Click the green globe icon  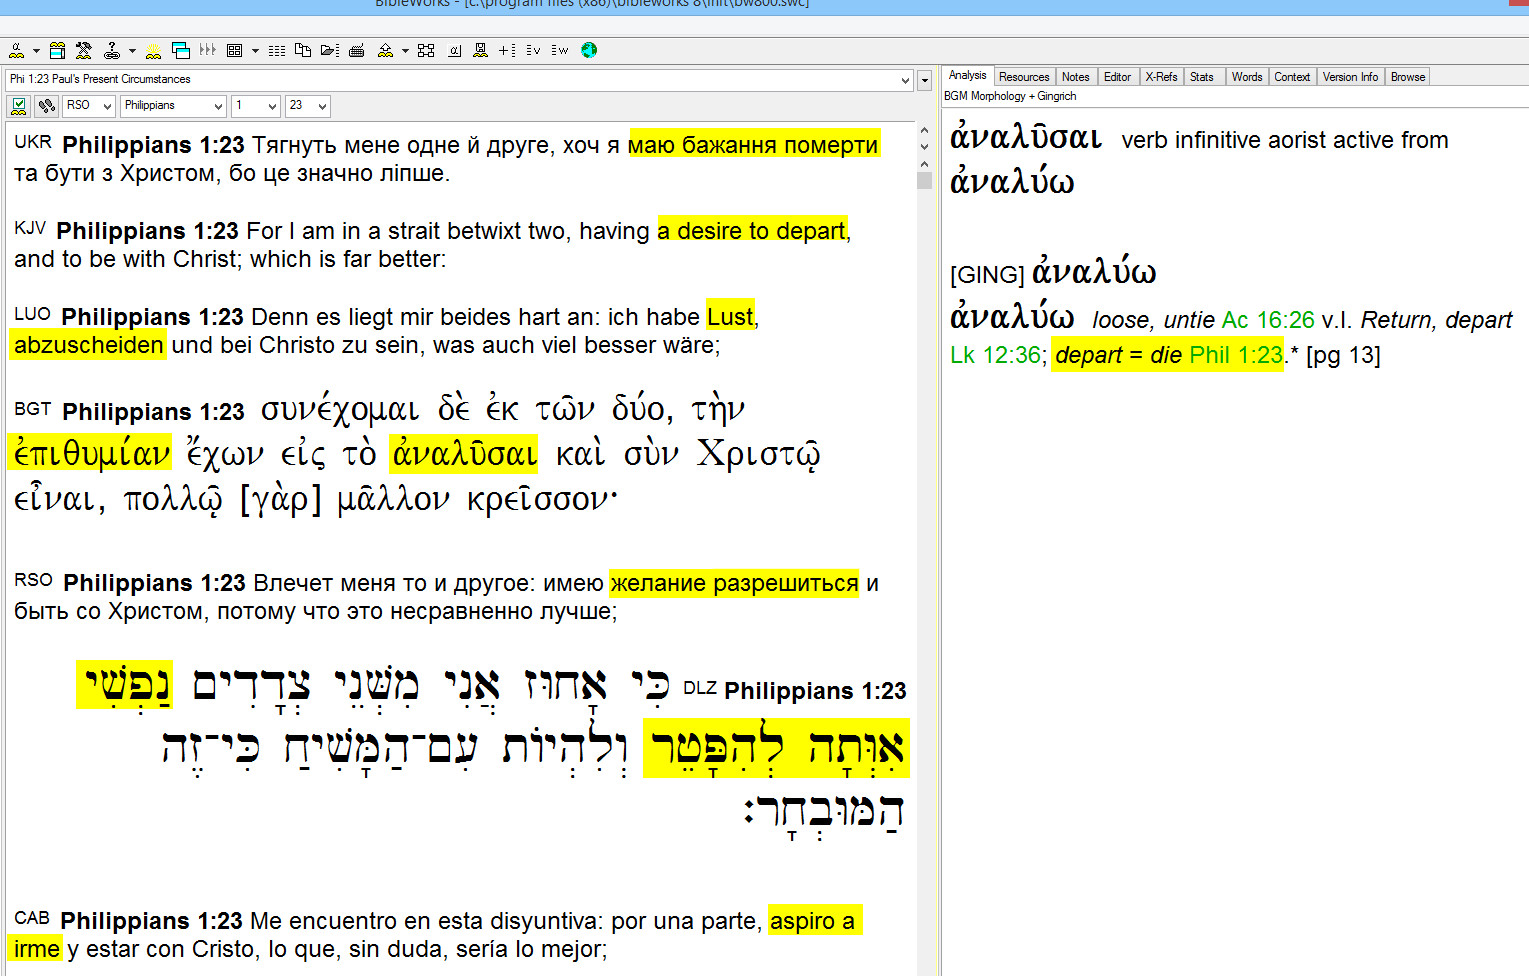(x=589, y=50)
